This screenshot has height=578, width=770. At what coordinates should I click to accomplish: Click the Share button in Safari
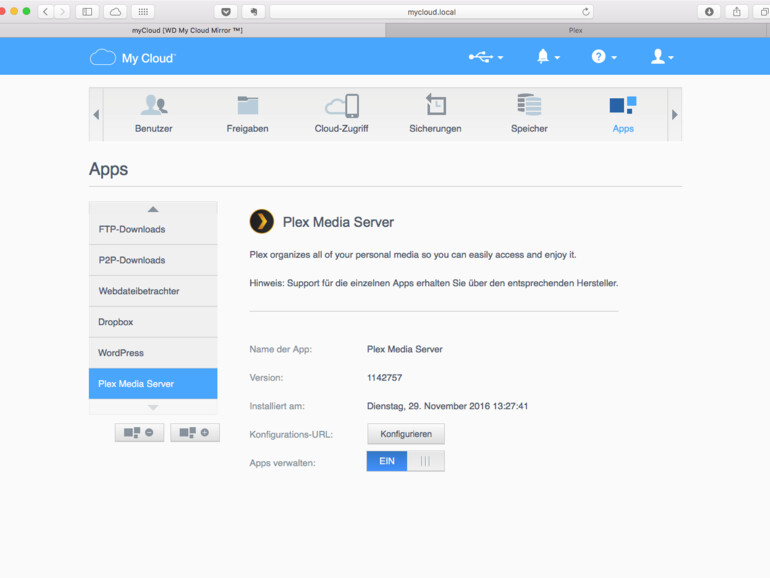(x=737, y=12)
